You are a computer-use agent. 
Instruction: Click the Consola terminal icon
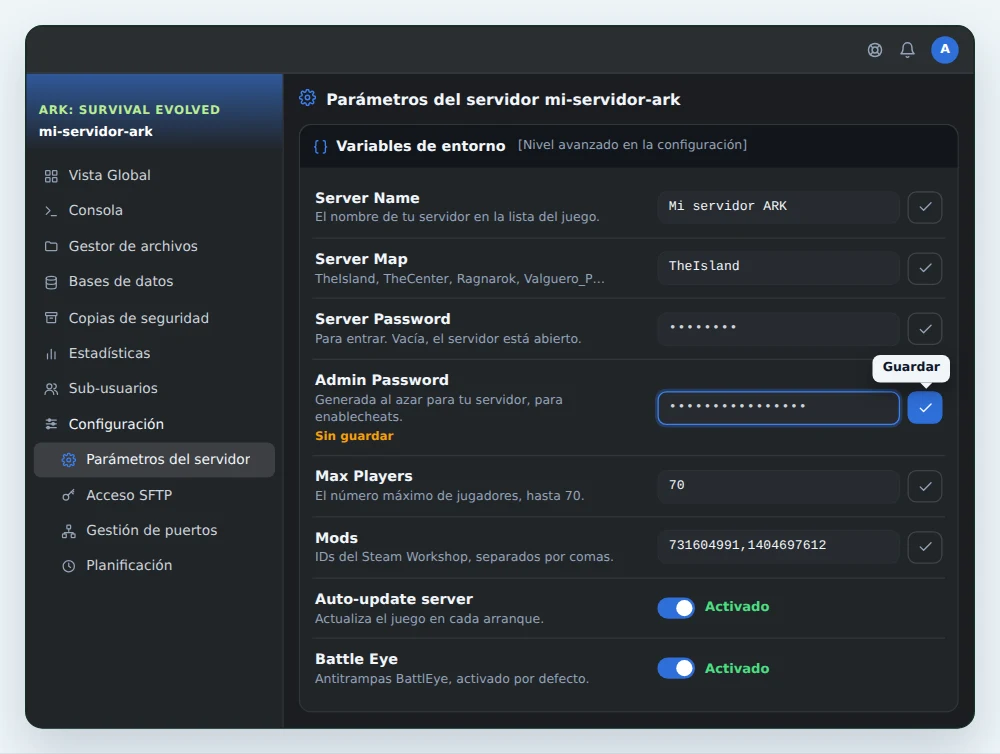tap(51, 211)
